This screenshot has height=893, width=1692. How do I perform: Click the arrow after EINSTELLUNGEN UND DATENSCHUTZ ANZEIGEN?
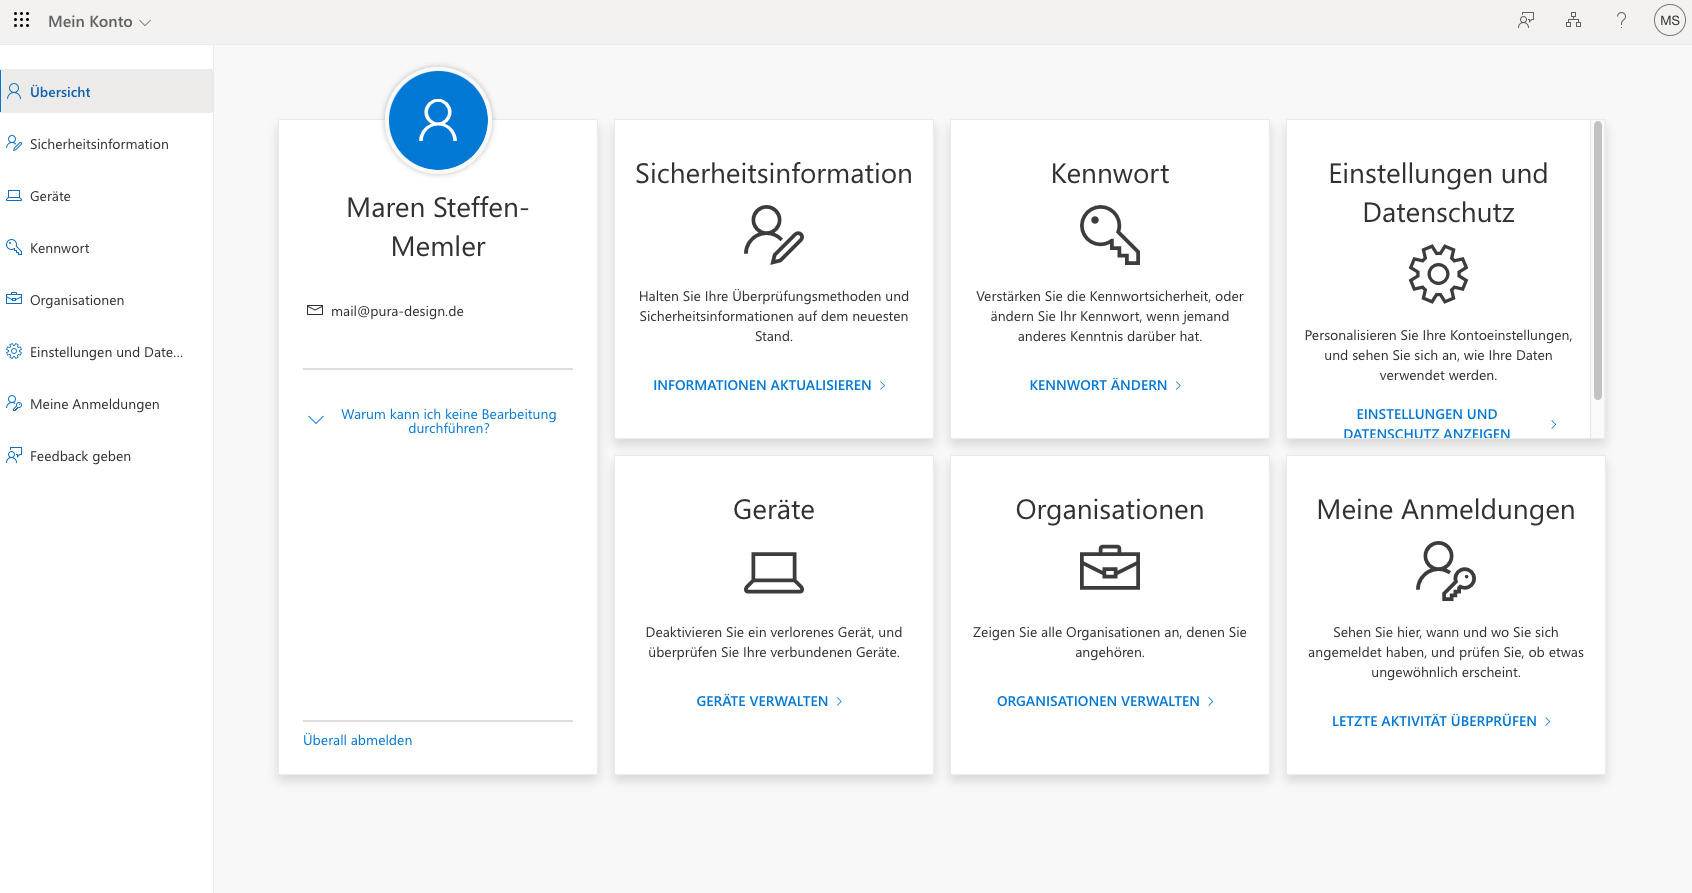pyautogui.click(x=1554, y=424)
